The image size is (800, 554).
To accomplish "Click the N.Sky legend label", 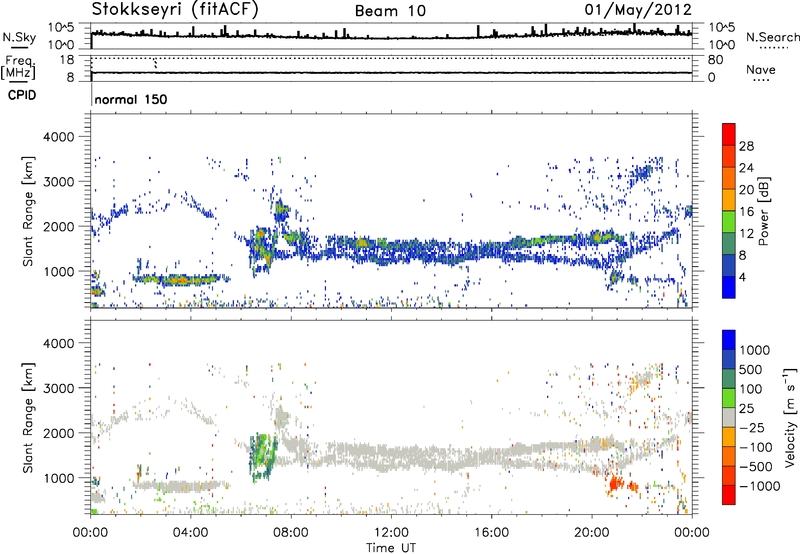I will pyautogui.click(x=19, y=38).
